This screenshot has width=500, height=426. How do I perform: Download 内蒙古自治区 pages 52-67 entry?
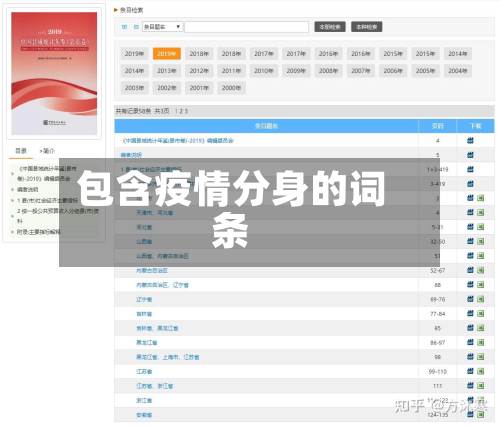470,270
